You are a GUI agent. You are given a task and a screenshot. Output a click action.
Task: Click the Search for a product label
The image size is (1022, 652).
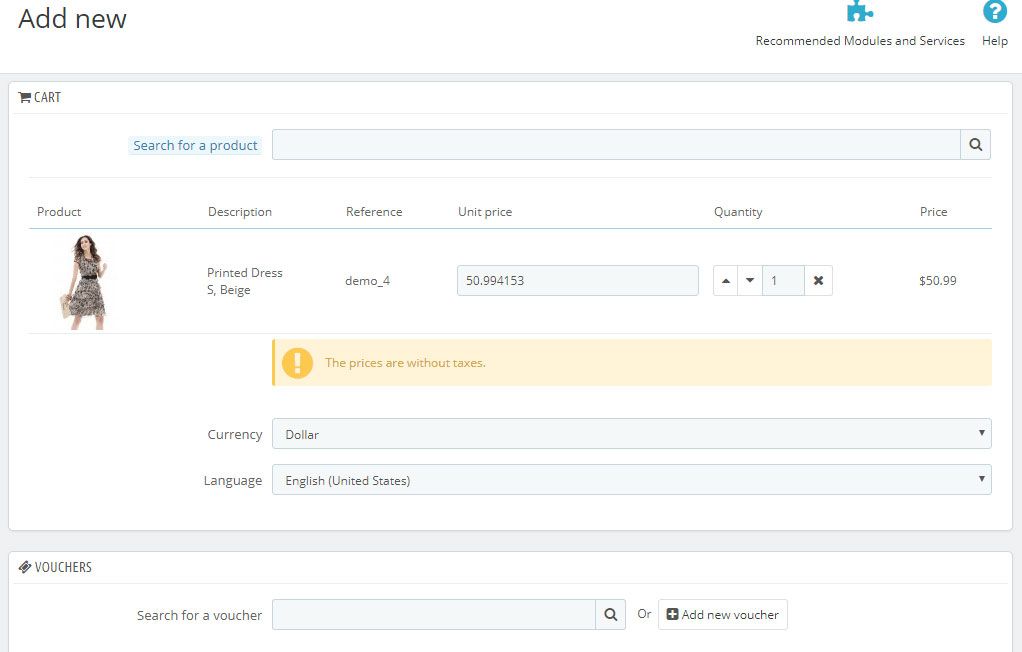195,145
